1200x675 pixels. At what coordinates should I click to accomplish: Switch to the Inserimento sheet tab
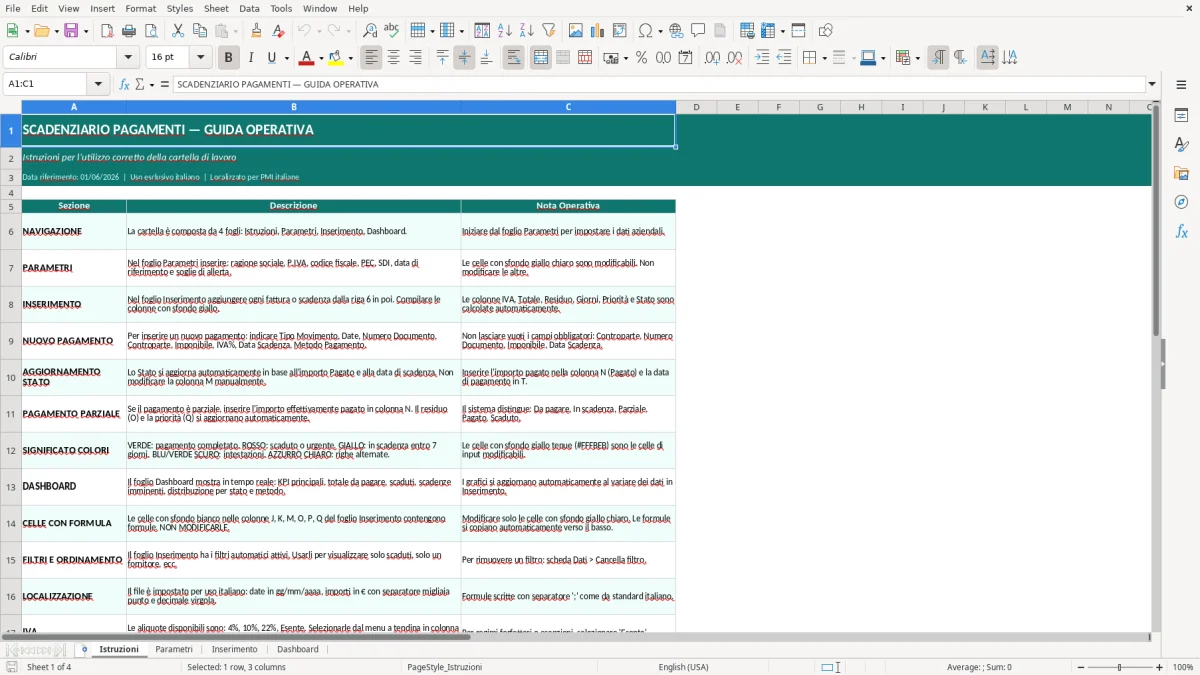[234, 649]
